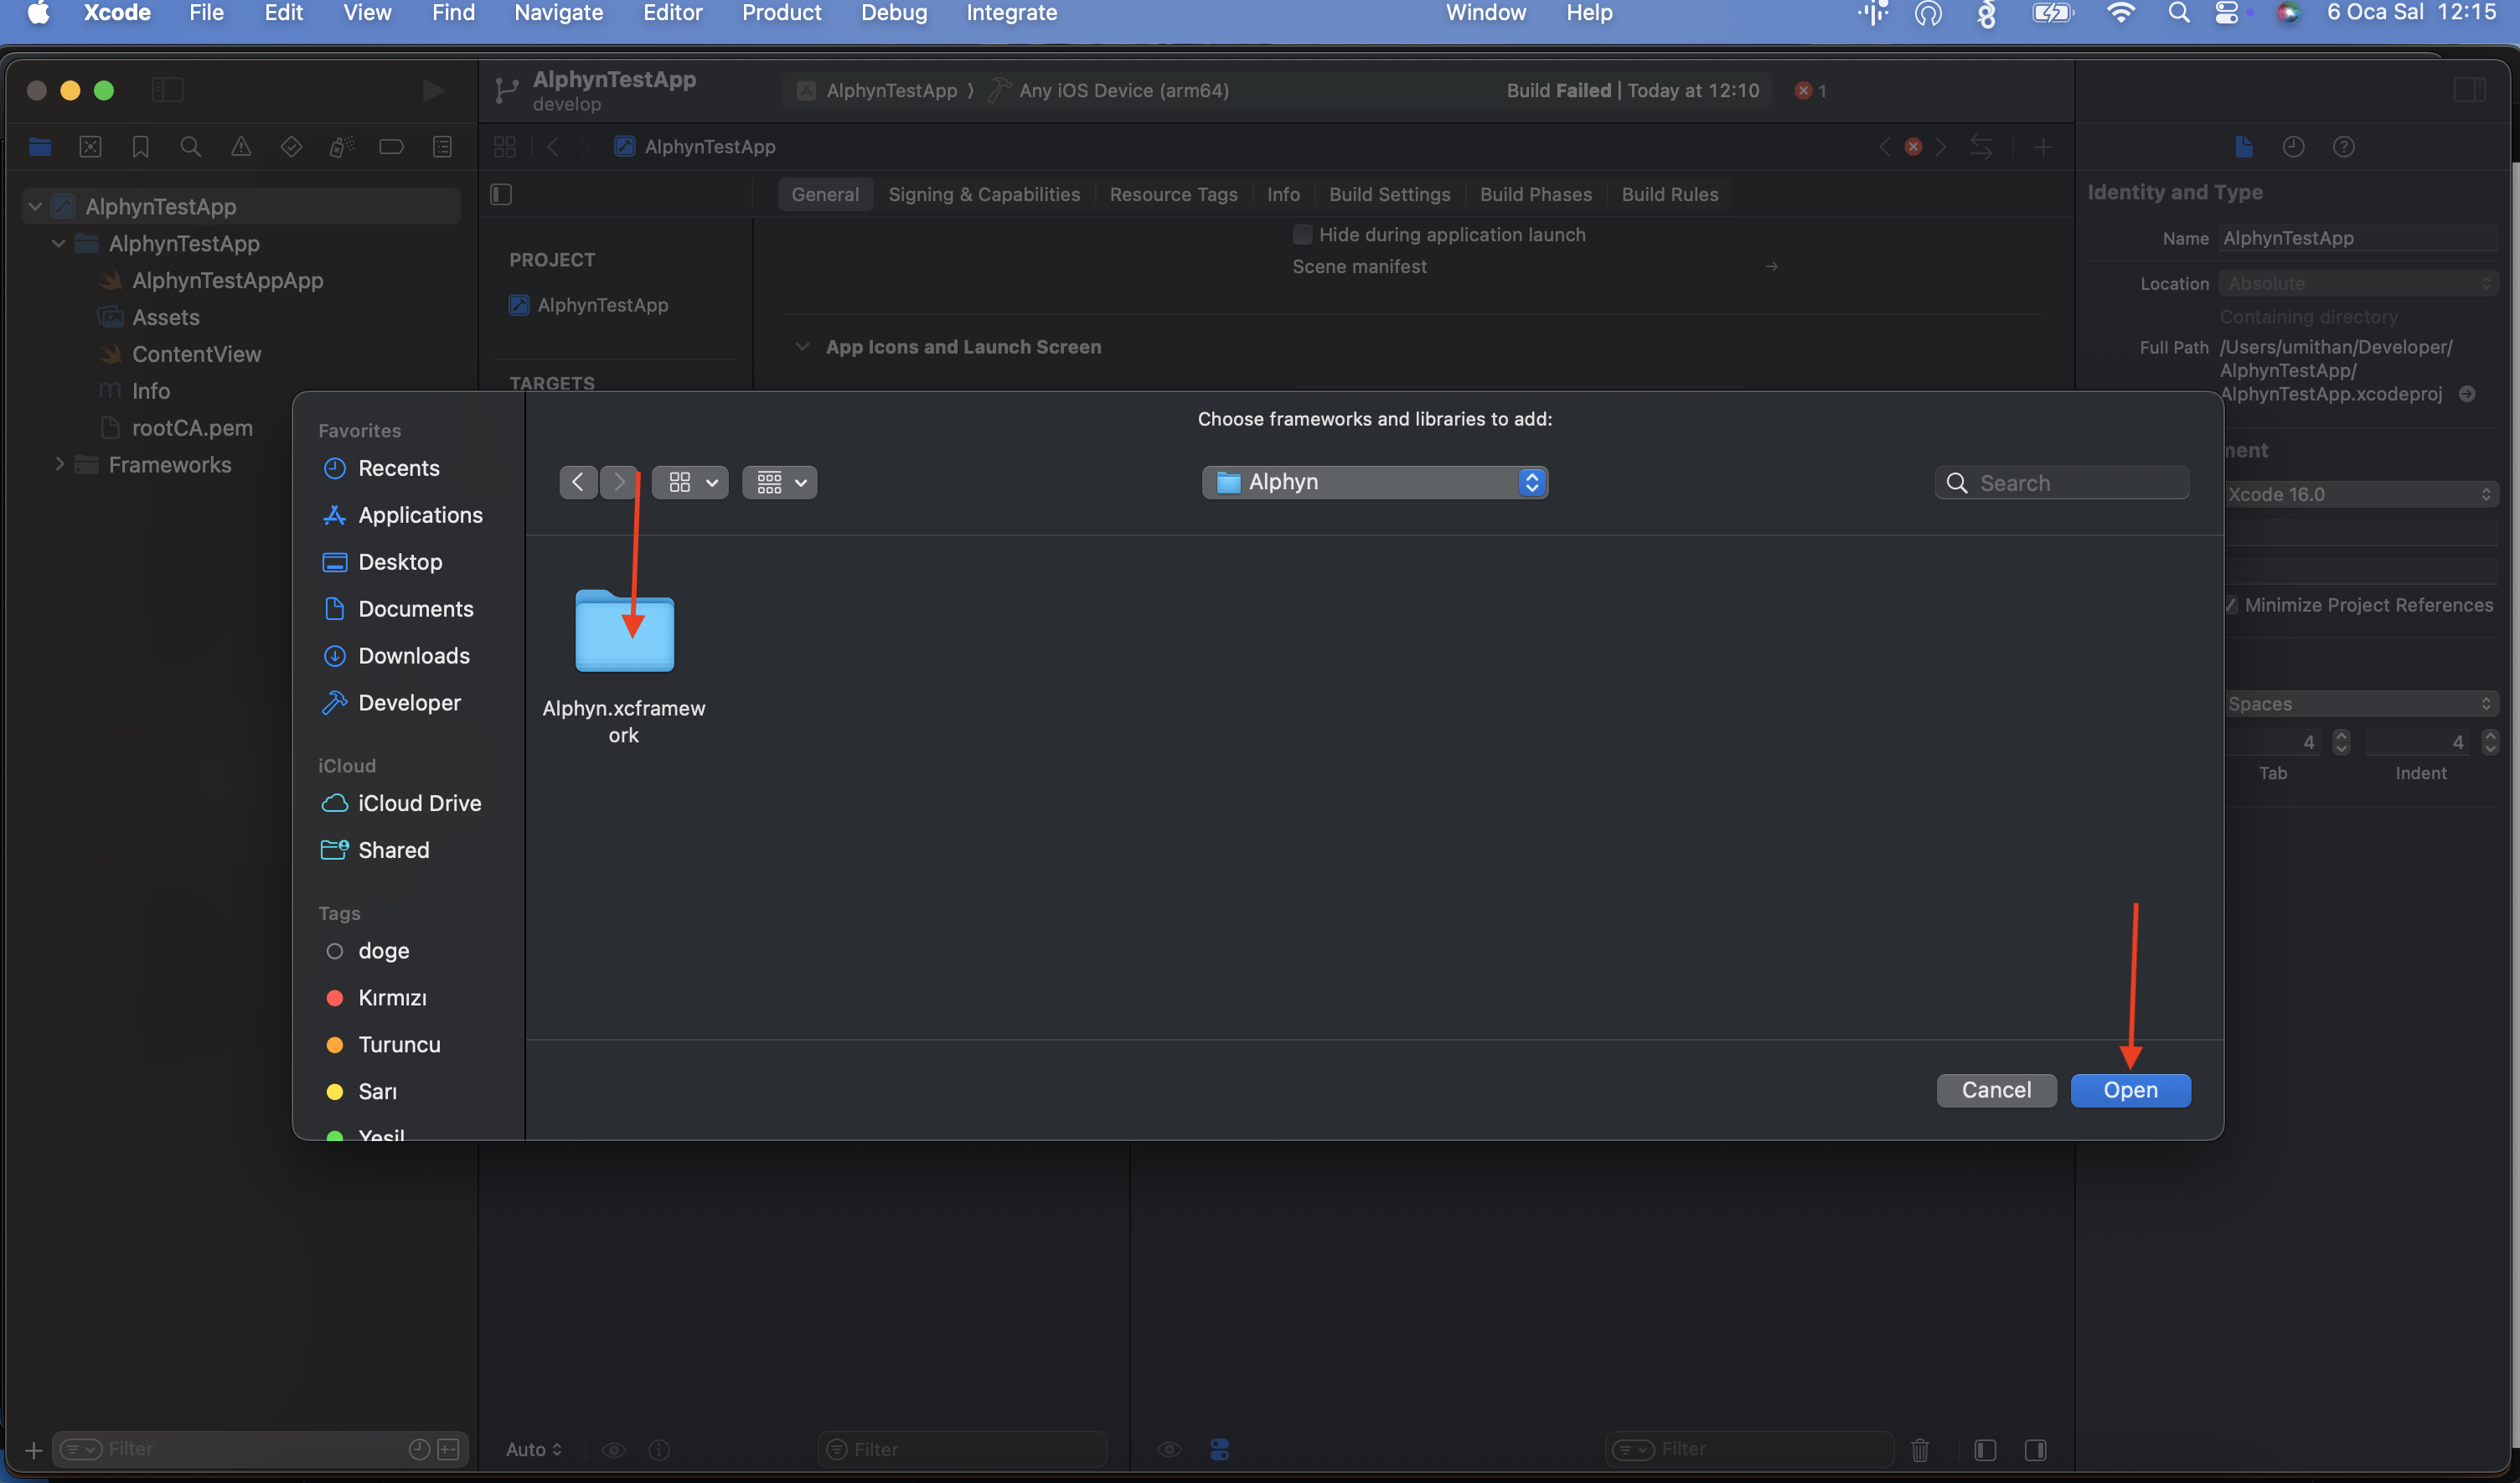Select Developer in Favorites sidebar
The height and width of the screenshot is (1483, 2520).
coord(408,703)
